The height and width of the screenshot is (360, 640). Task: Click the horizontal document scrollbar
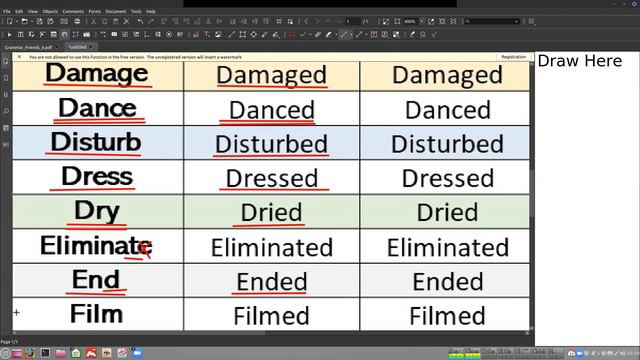click(271, 333)
